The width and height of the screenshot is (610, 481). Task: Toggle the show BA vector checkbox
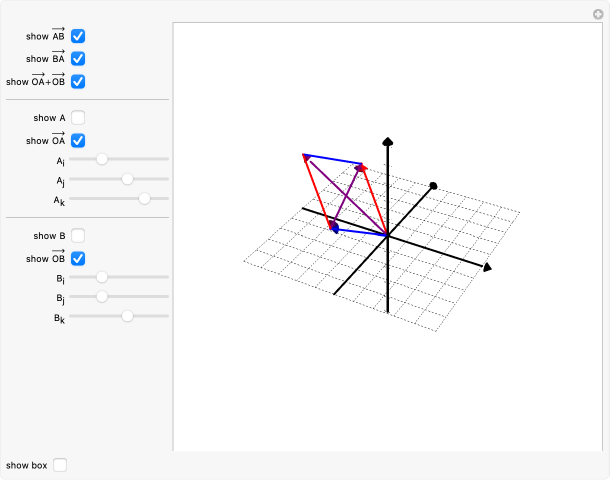pos(78,58)
